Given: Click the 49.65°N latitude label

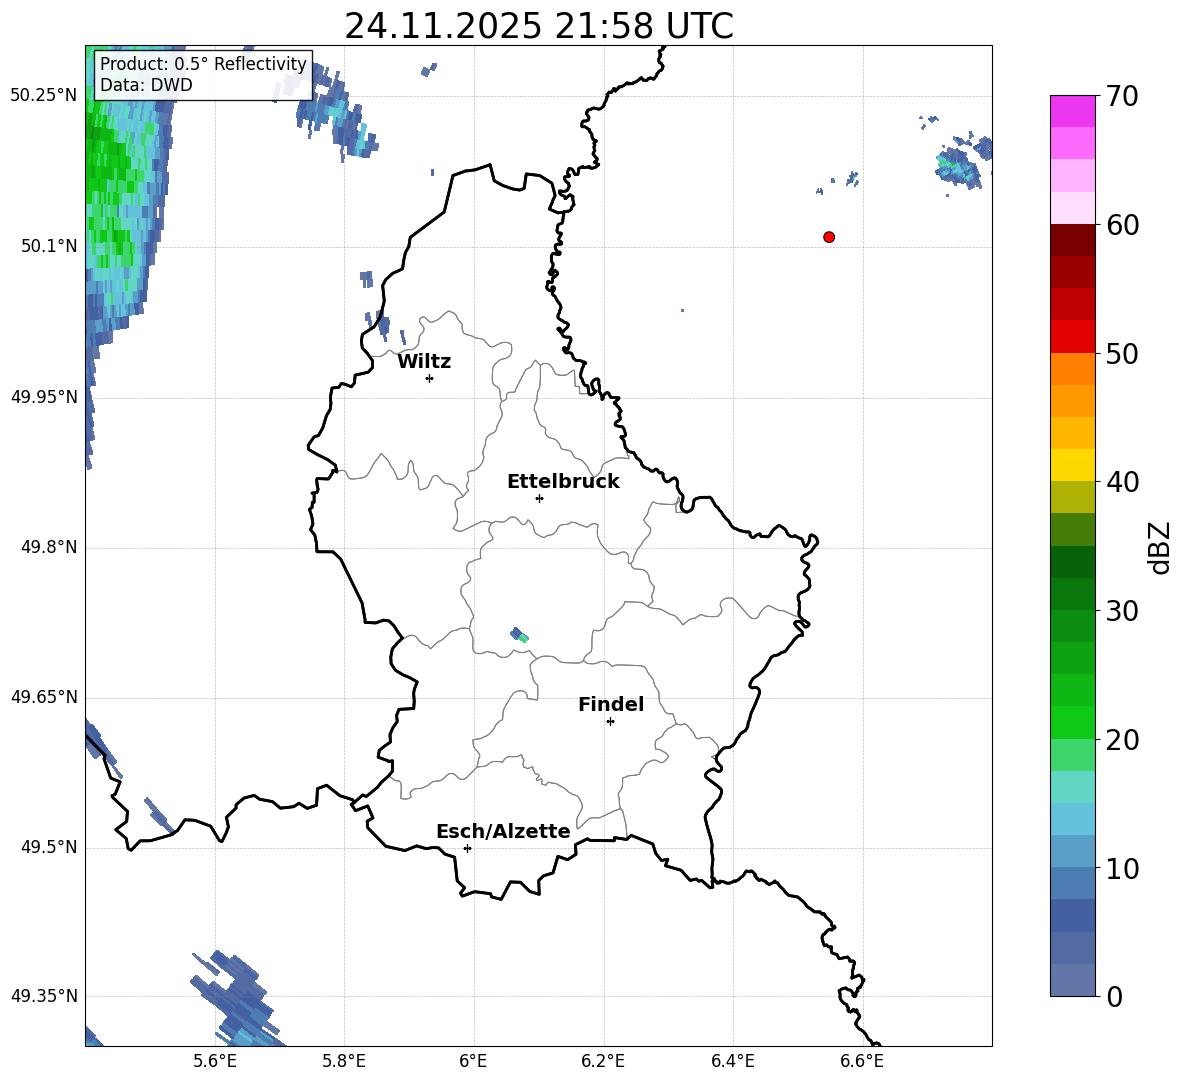Looking at the screenshot, I should click(x=44, y=696).
